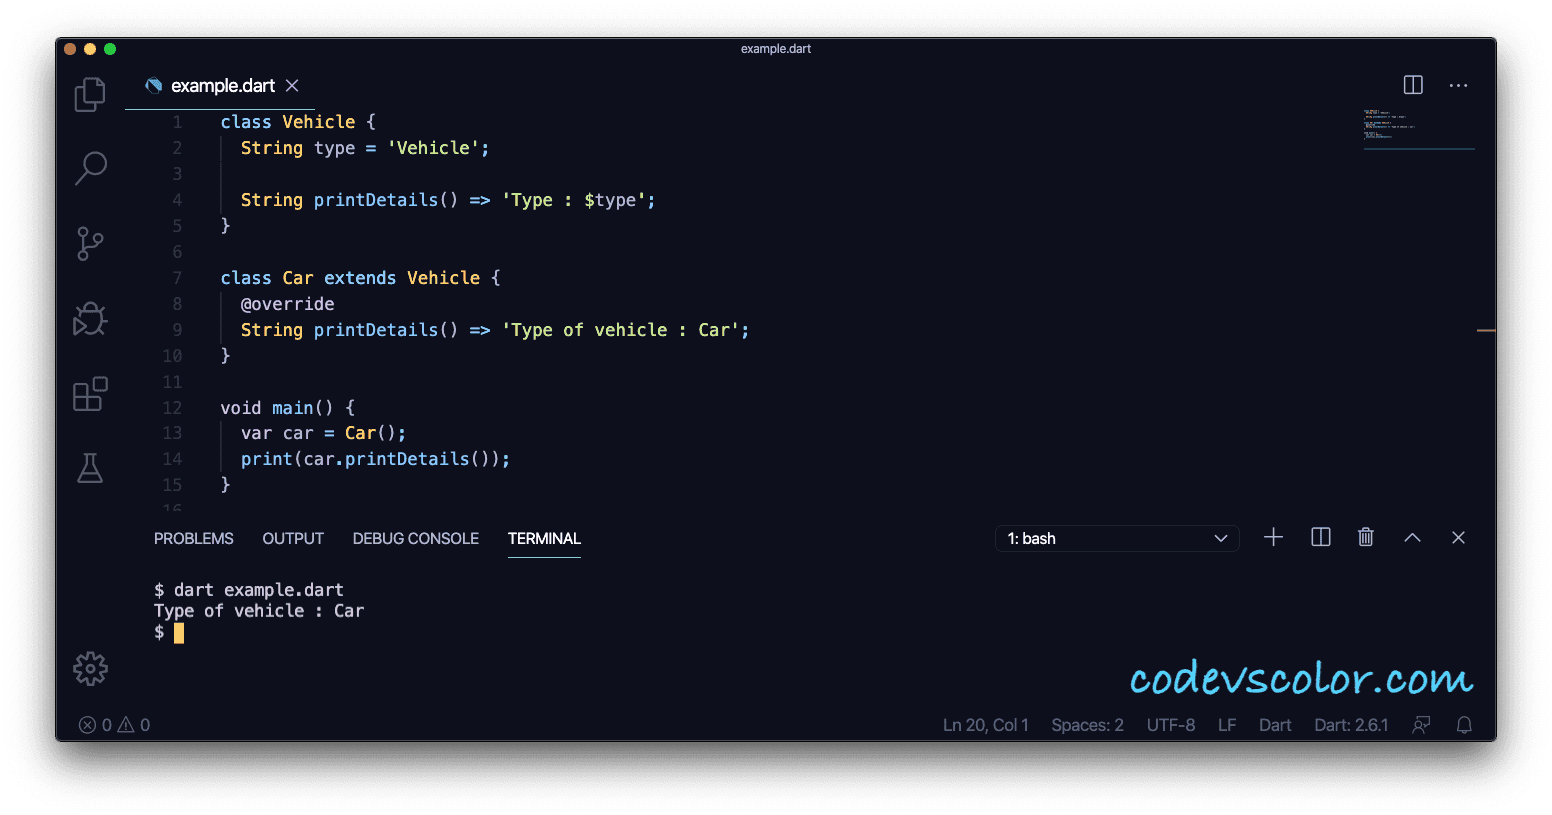Open notifications bell in status bar
Image resolution: width=1552 pixels, height=815 pixels.
pyautogui.click(x=1464, y=725)
